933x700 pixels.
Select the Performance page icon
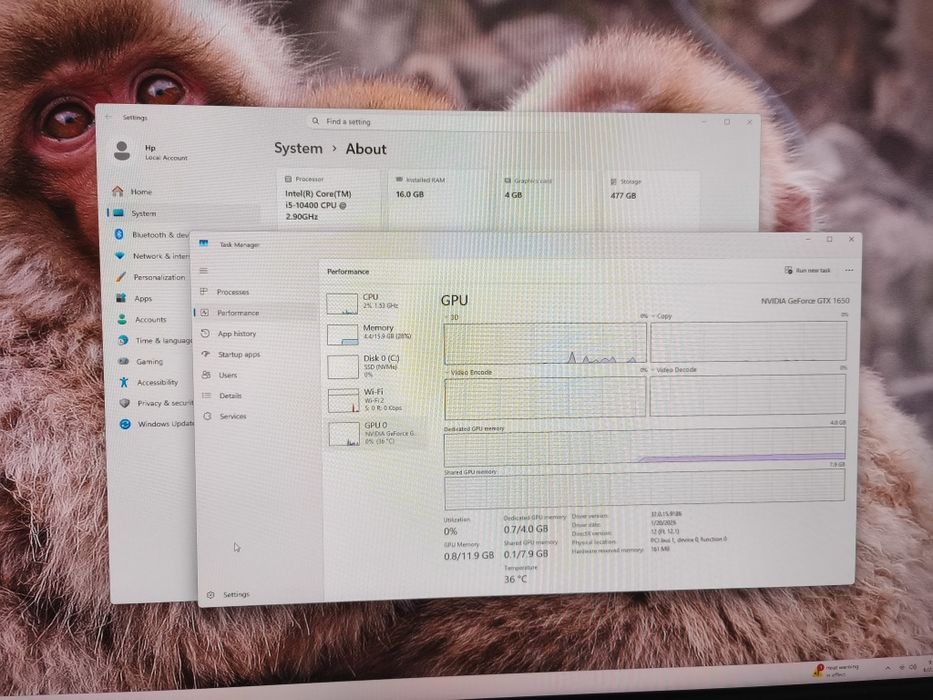click(x=205, y=312)
